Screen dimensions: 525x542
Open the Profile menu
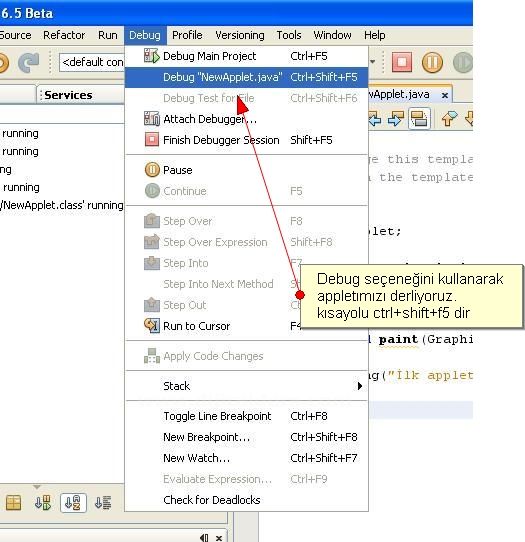click(187, 35)
